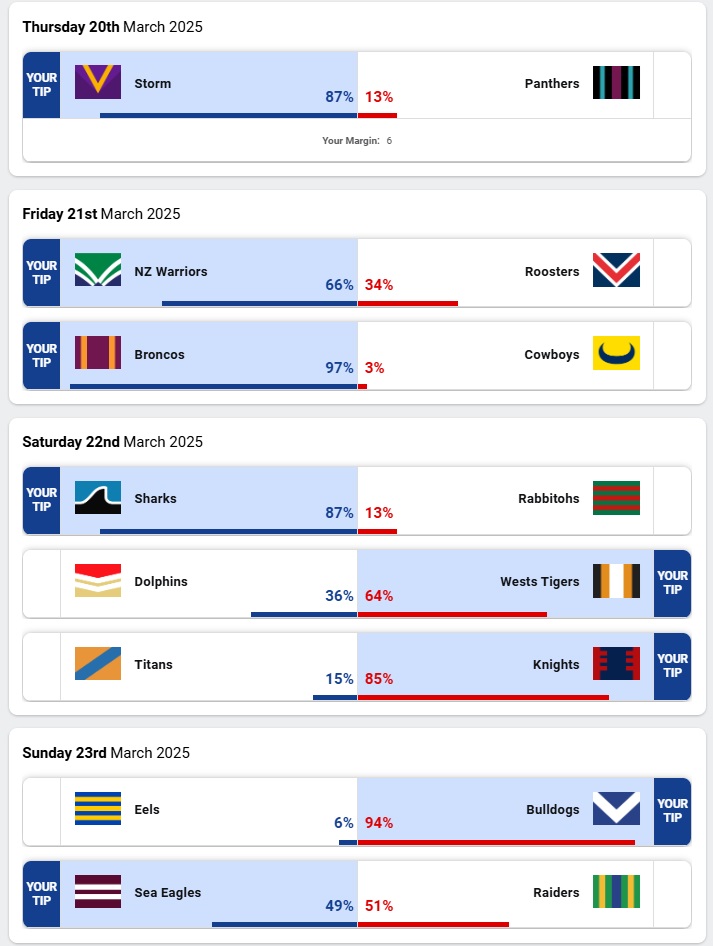The height and width of the screenshot is (946, 713).
Task: Click the Roosters team logo
Action: (x=616, y=270)
